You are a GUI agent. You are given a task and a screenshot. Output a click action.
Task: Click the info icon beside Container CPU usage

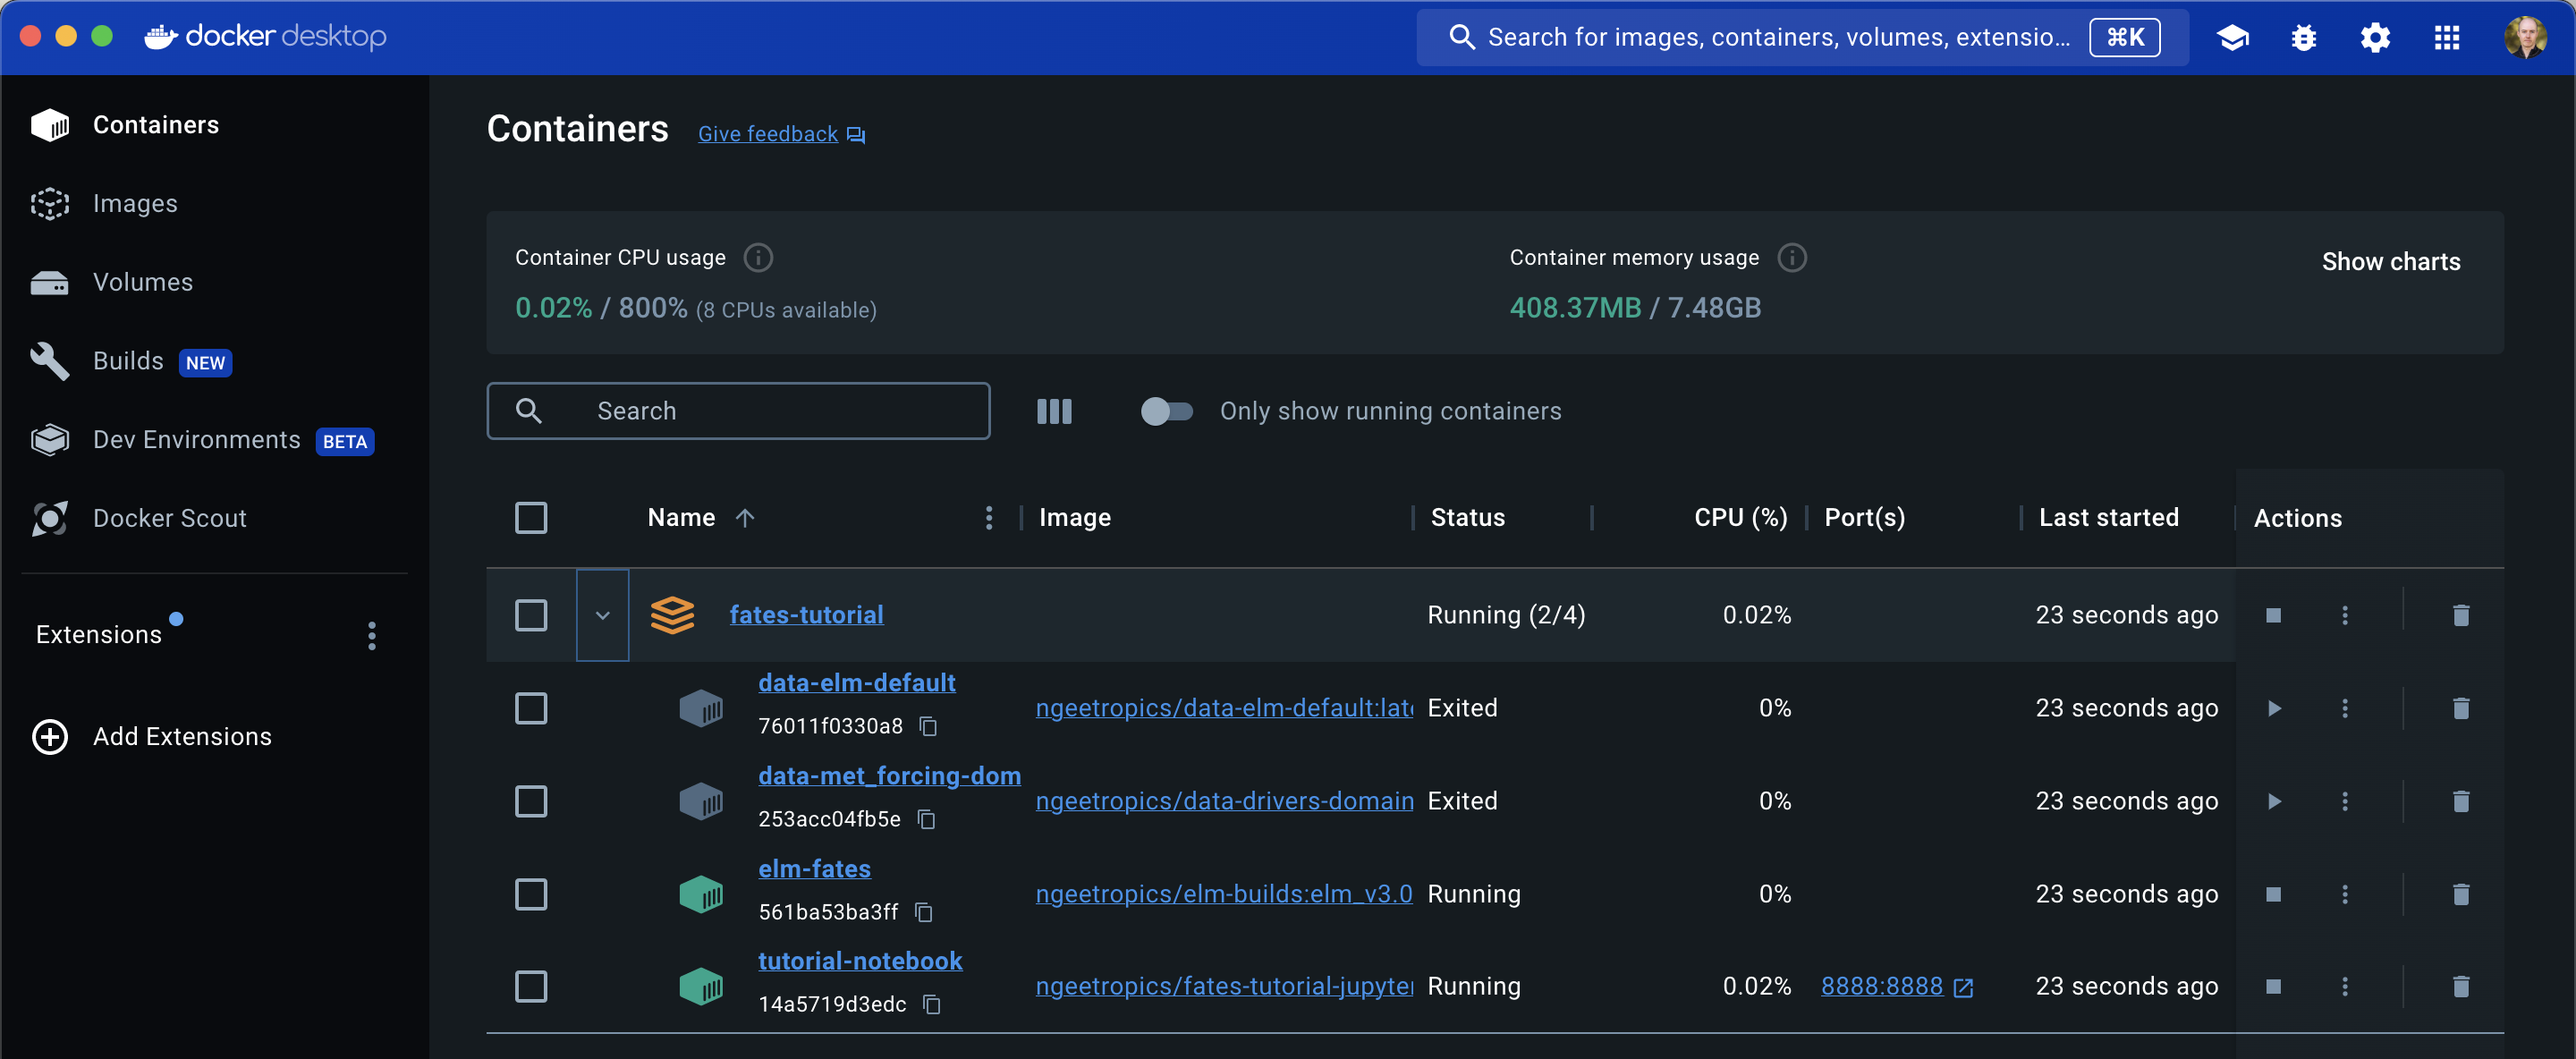758,258
